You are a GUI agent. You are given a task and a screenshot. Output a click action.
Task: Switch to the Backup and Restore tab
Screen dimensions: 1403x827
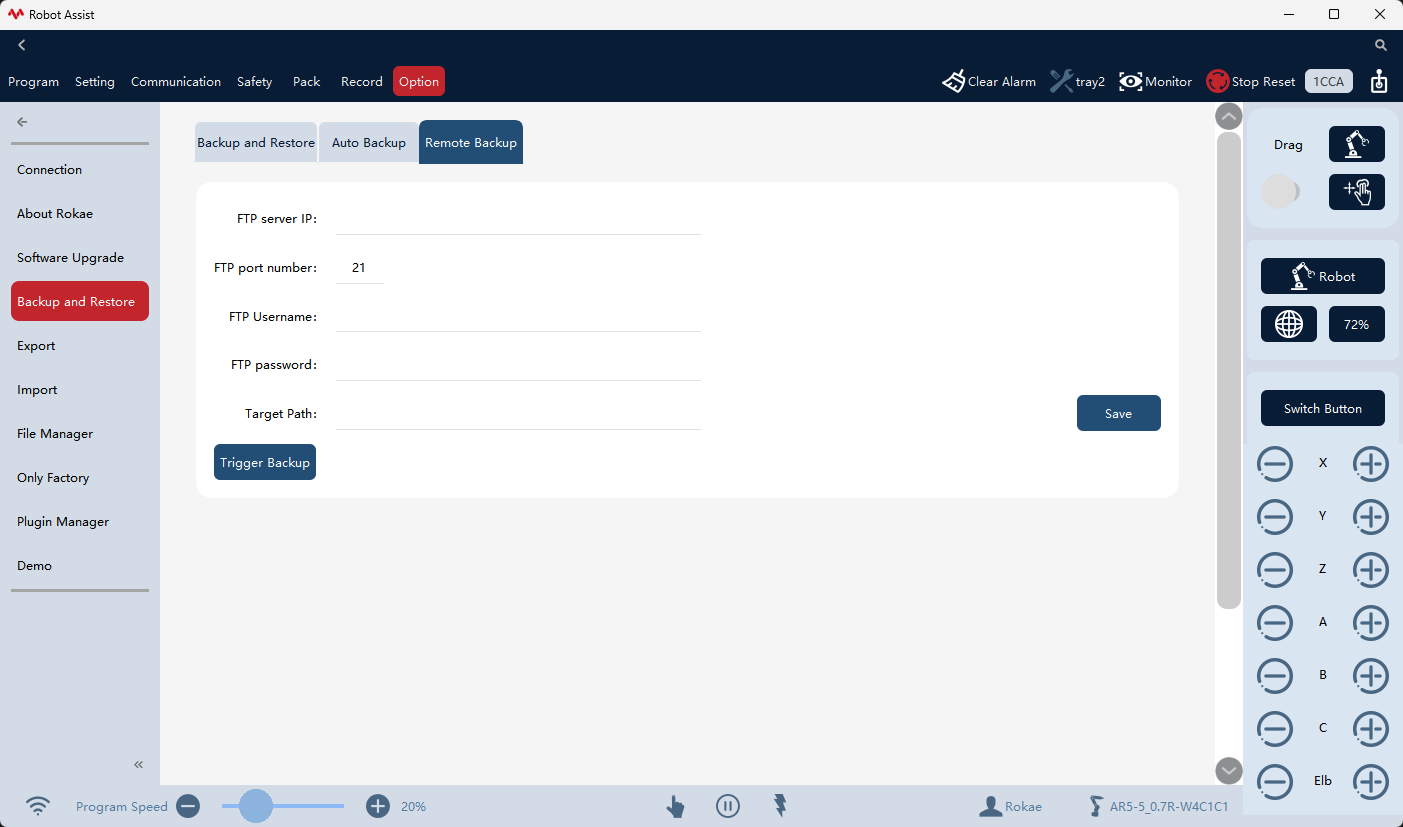(x=256, y=142)
